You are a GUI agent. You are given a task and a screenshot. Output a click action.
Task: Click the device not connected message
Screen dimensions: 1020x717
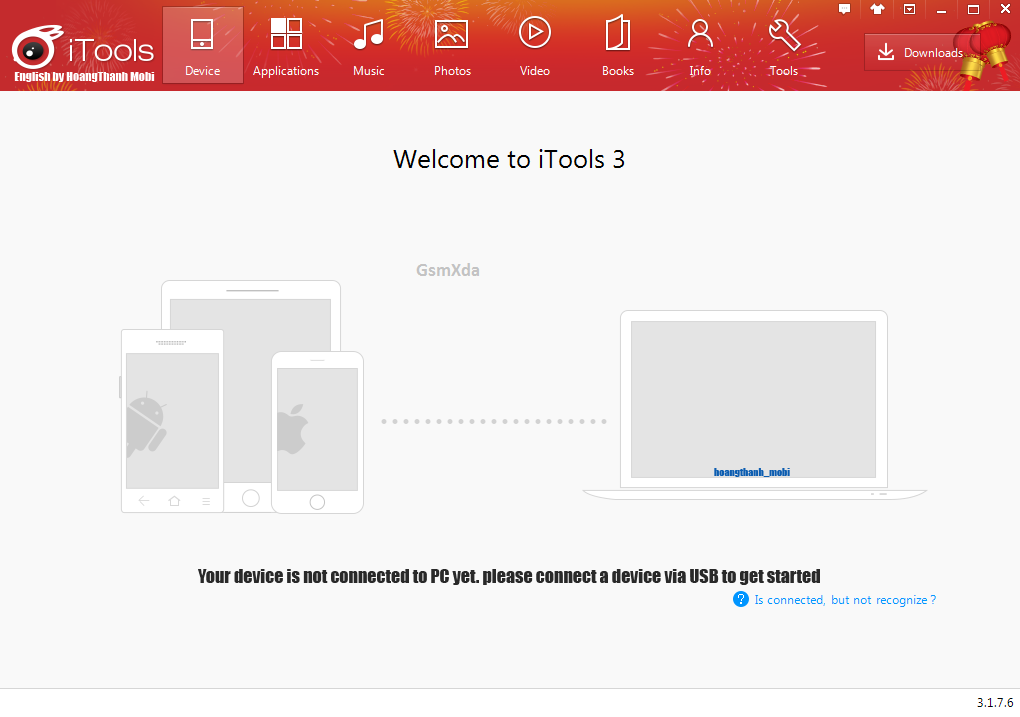tap(509, 576)
